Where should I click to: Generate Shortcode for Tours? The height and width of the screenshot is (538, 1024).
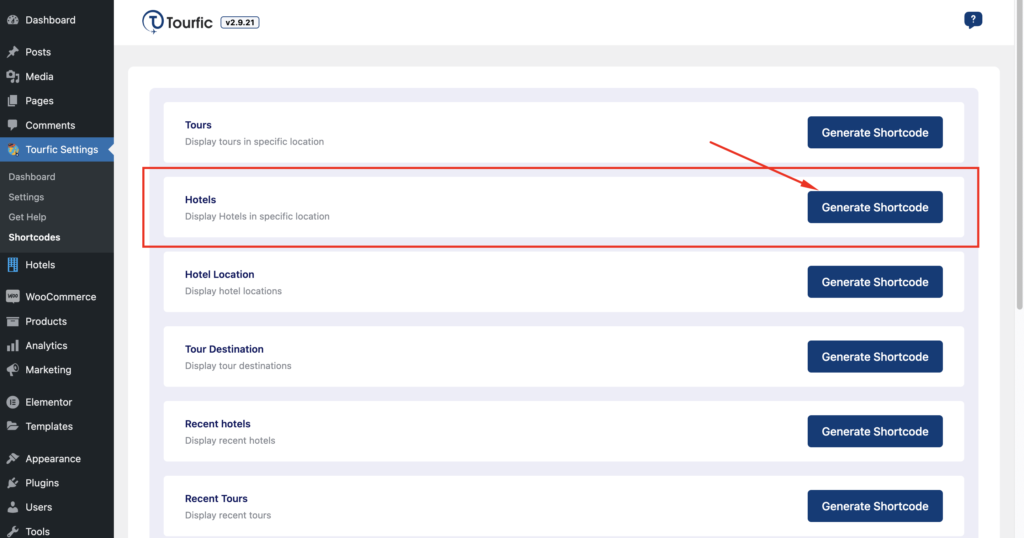coord(874,133)
